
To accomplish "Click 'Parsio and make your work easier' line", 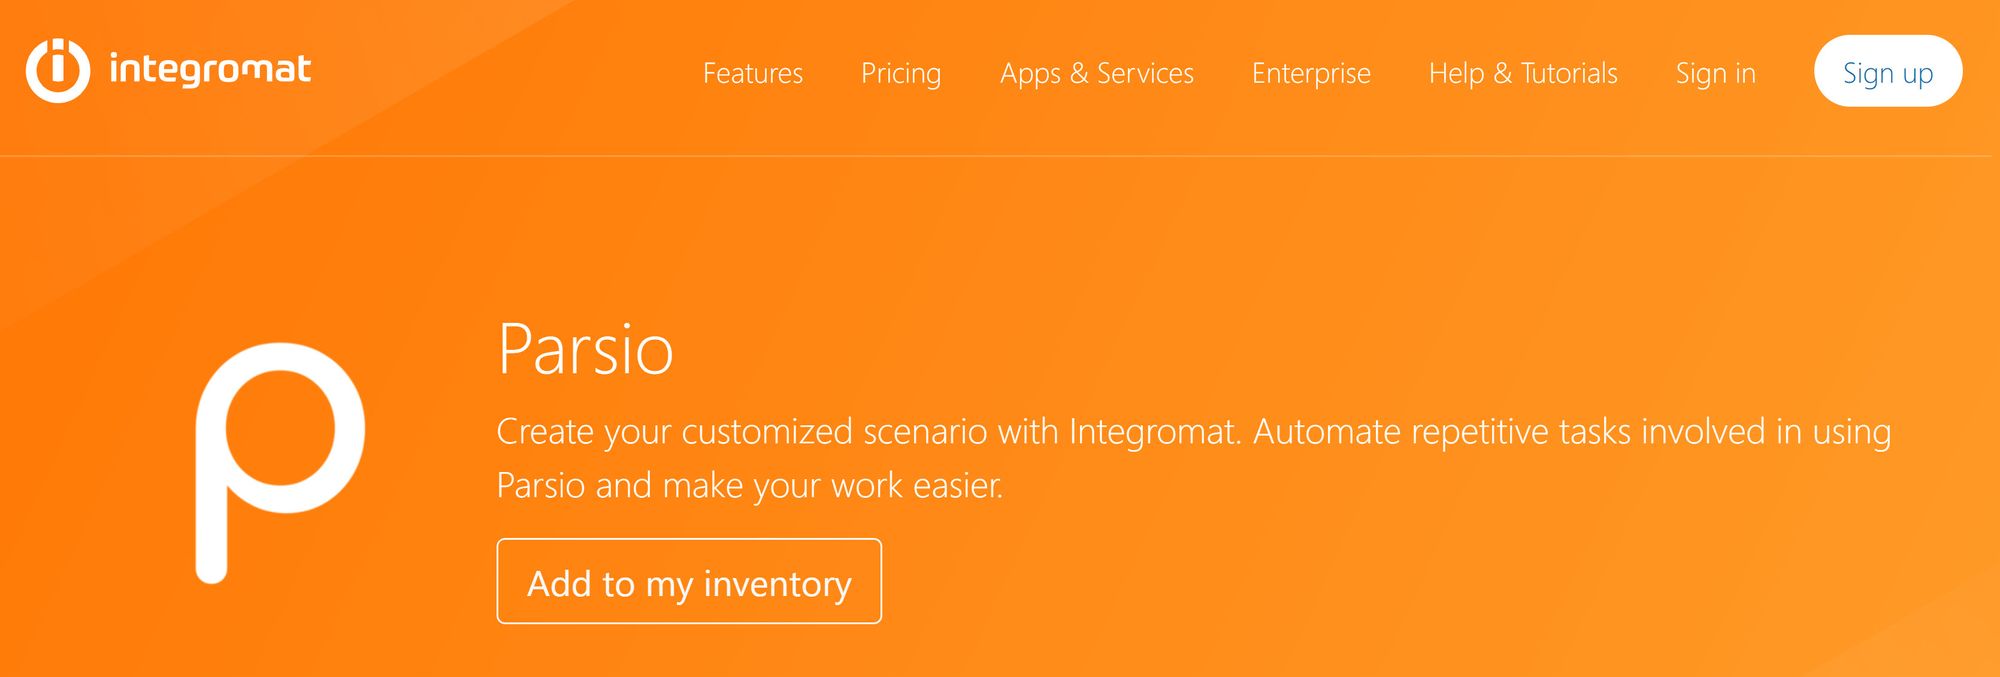I will click(750, 485).
